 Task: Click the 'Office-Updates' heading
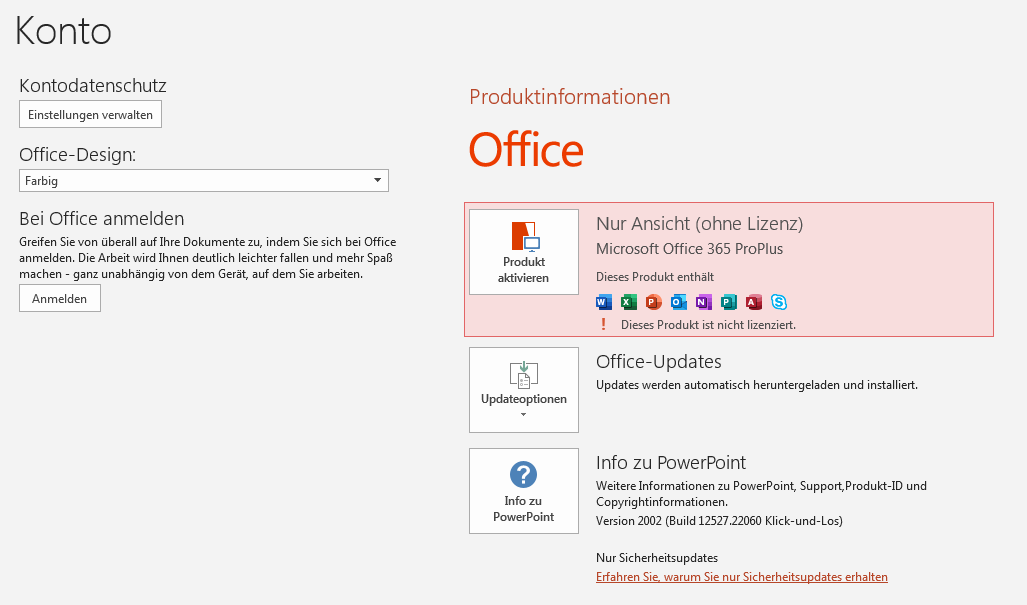click(658, 361)
